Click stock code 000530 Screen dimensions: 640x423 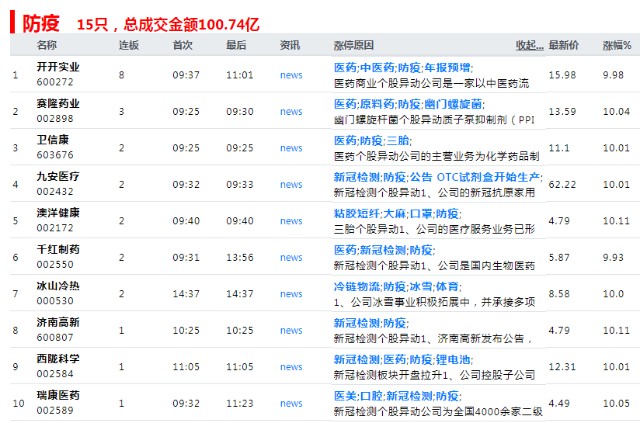(x=55, y=301)
